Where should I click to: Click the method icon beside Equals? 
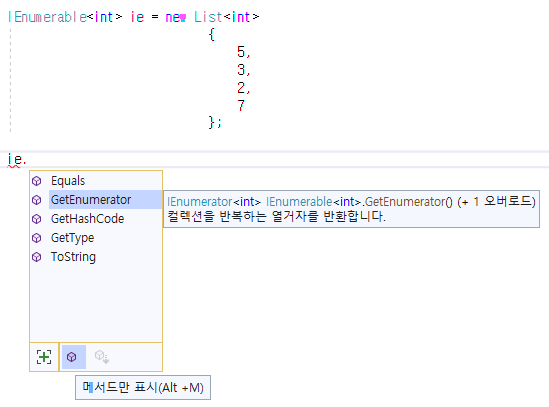36,181
